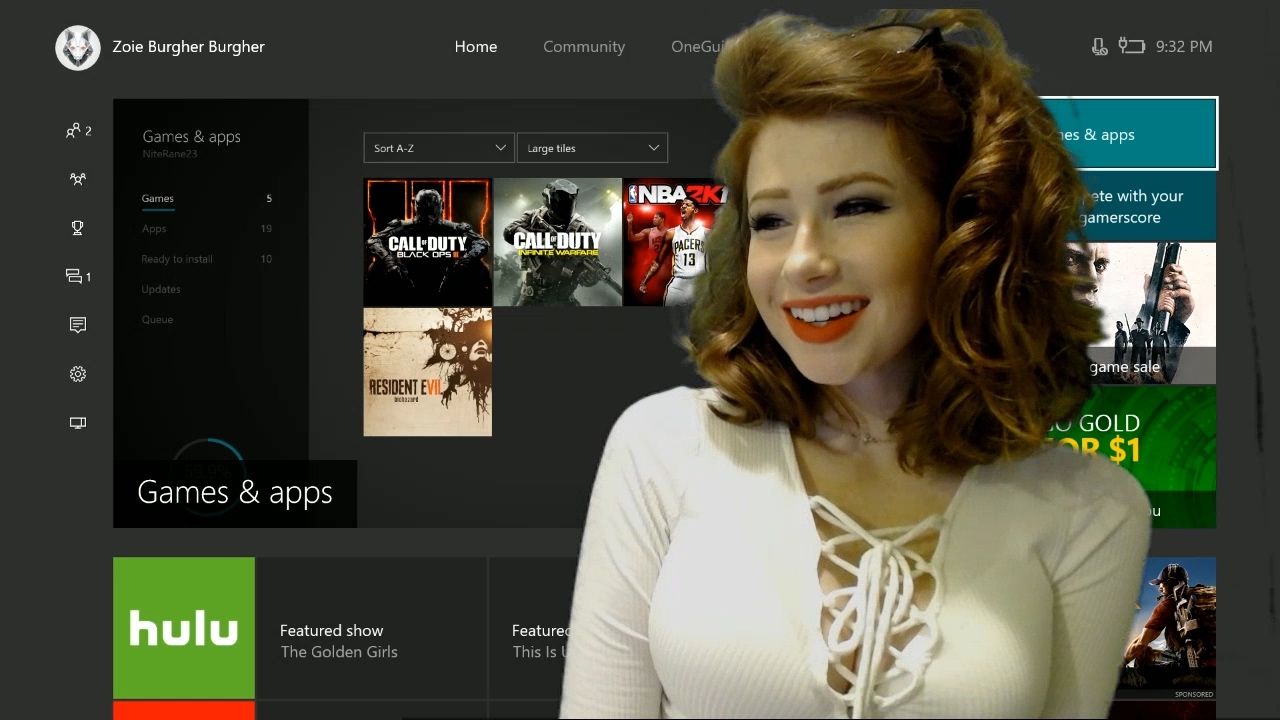Launch Call of Duty Black Ops III
The image size is (1280, 720).
tap(427, 242)
